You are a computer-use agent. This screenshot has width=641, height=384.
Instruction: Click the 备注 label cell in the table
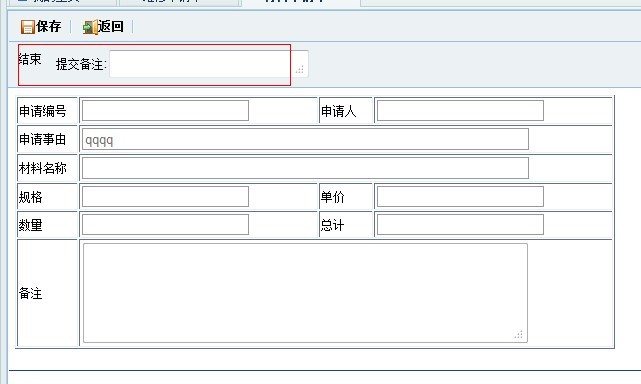47,293
